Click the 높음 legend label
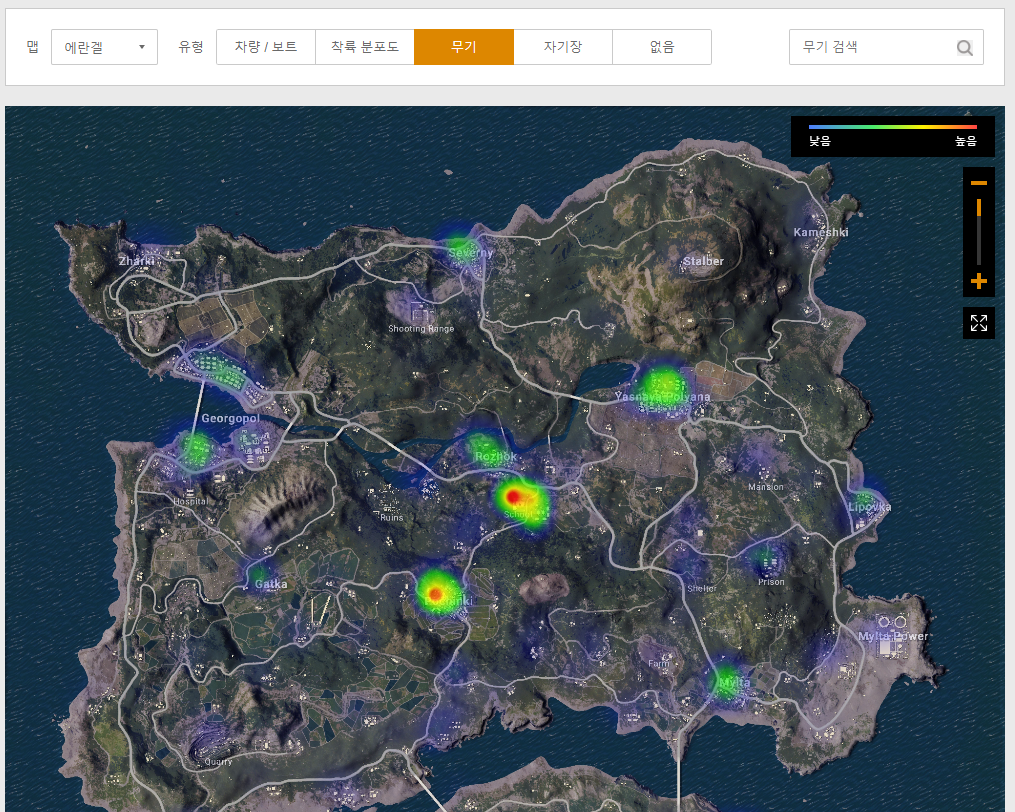 [966, 141]
